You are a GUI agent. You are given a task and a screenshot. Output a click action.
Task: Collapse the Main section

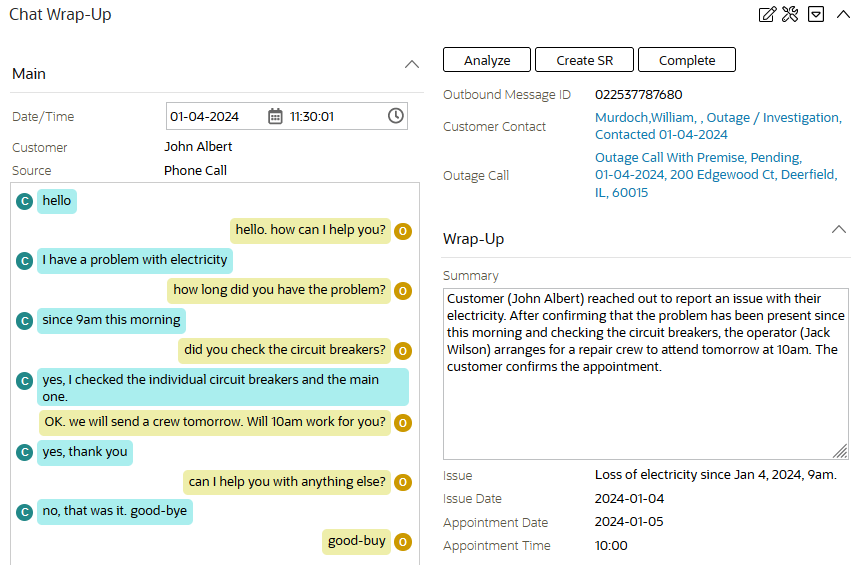click(412, 64)
